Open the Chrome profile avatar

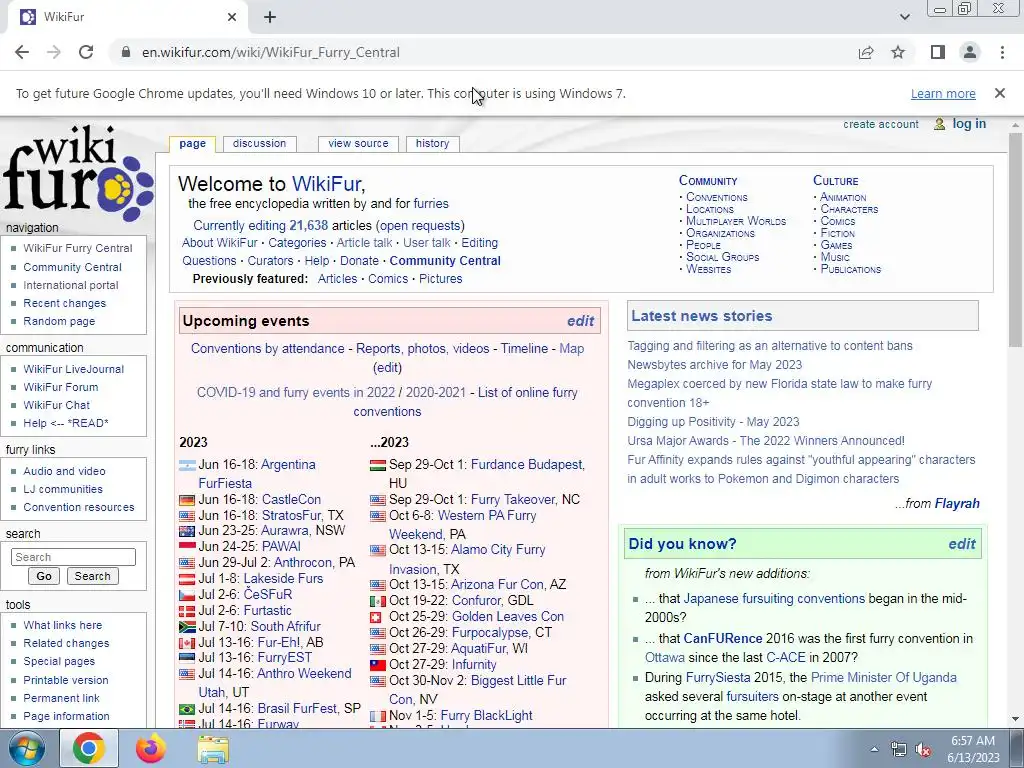(970, 52)
